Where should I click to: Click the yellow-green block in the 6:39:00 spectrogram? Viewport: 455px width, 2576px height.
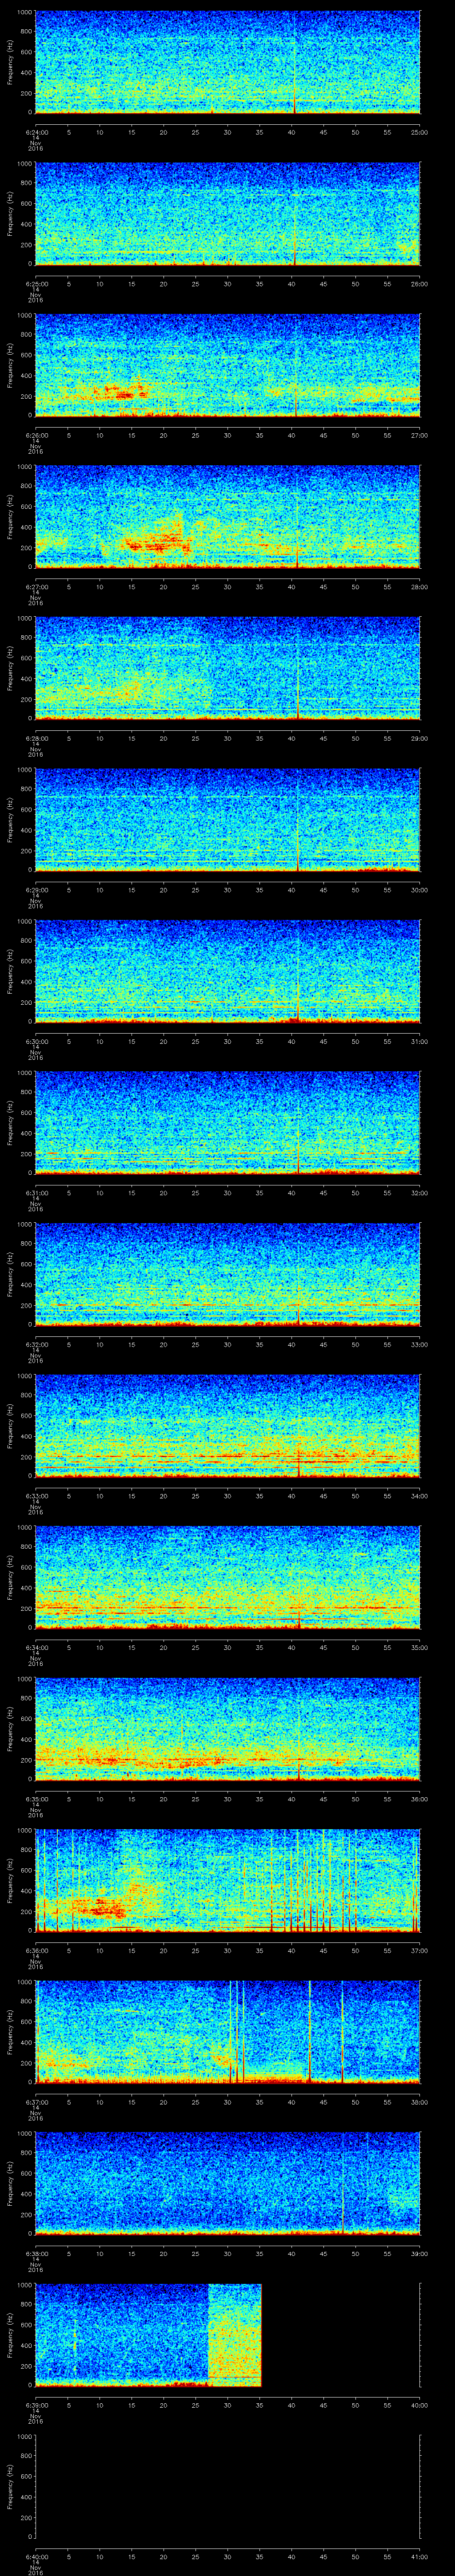pyautogui.click(x=234, y=2335)
